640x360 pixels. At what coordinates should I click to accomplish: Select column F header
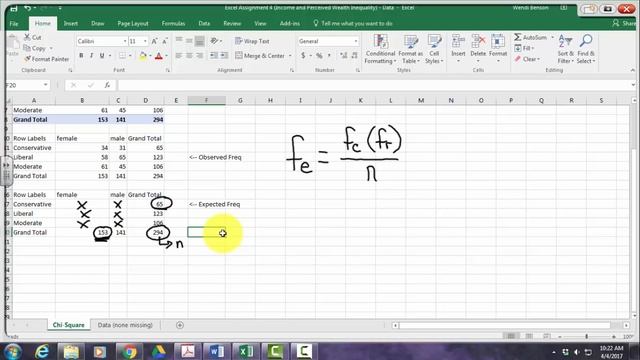click(x=207, y=100)
